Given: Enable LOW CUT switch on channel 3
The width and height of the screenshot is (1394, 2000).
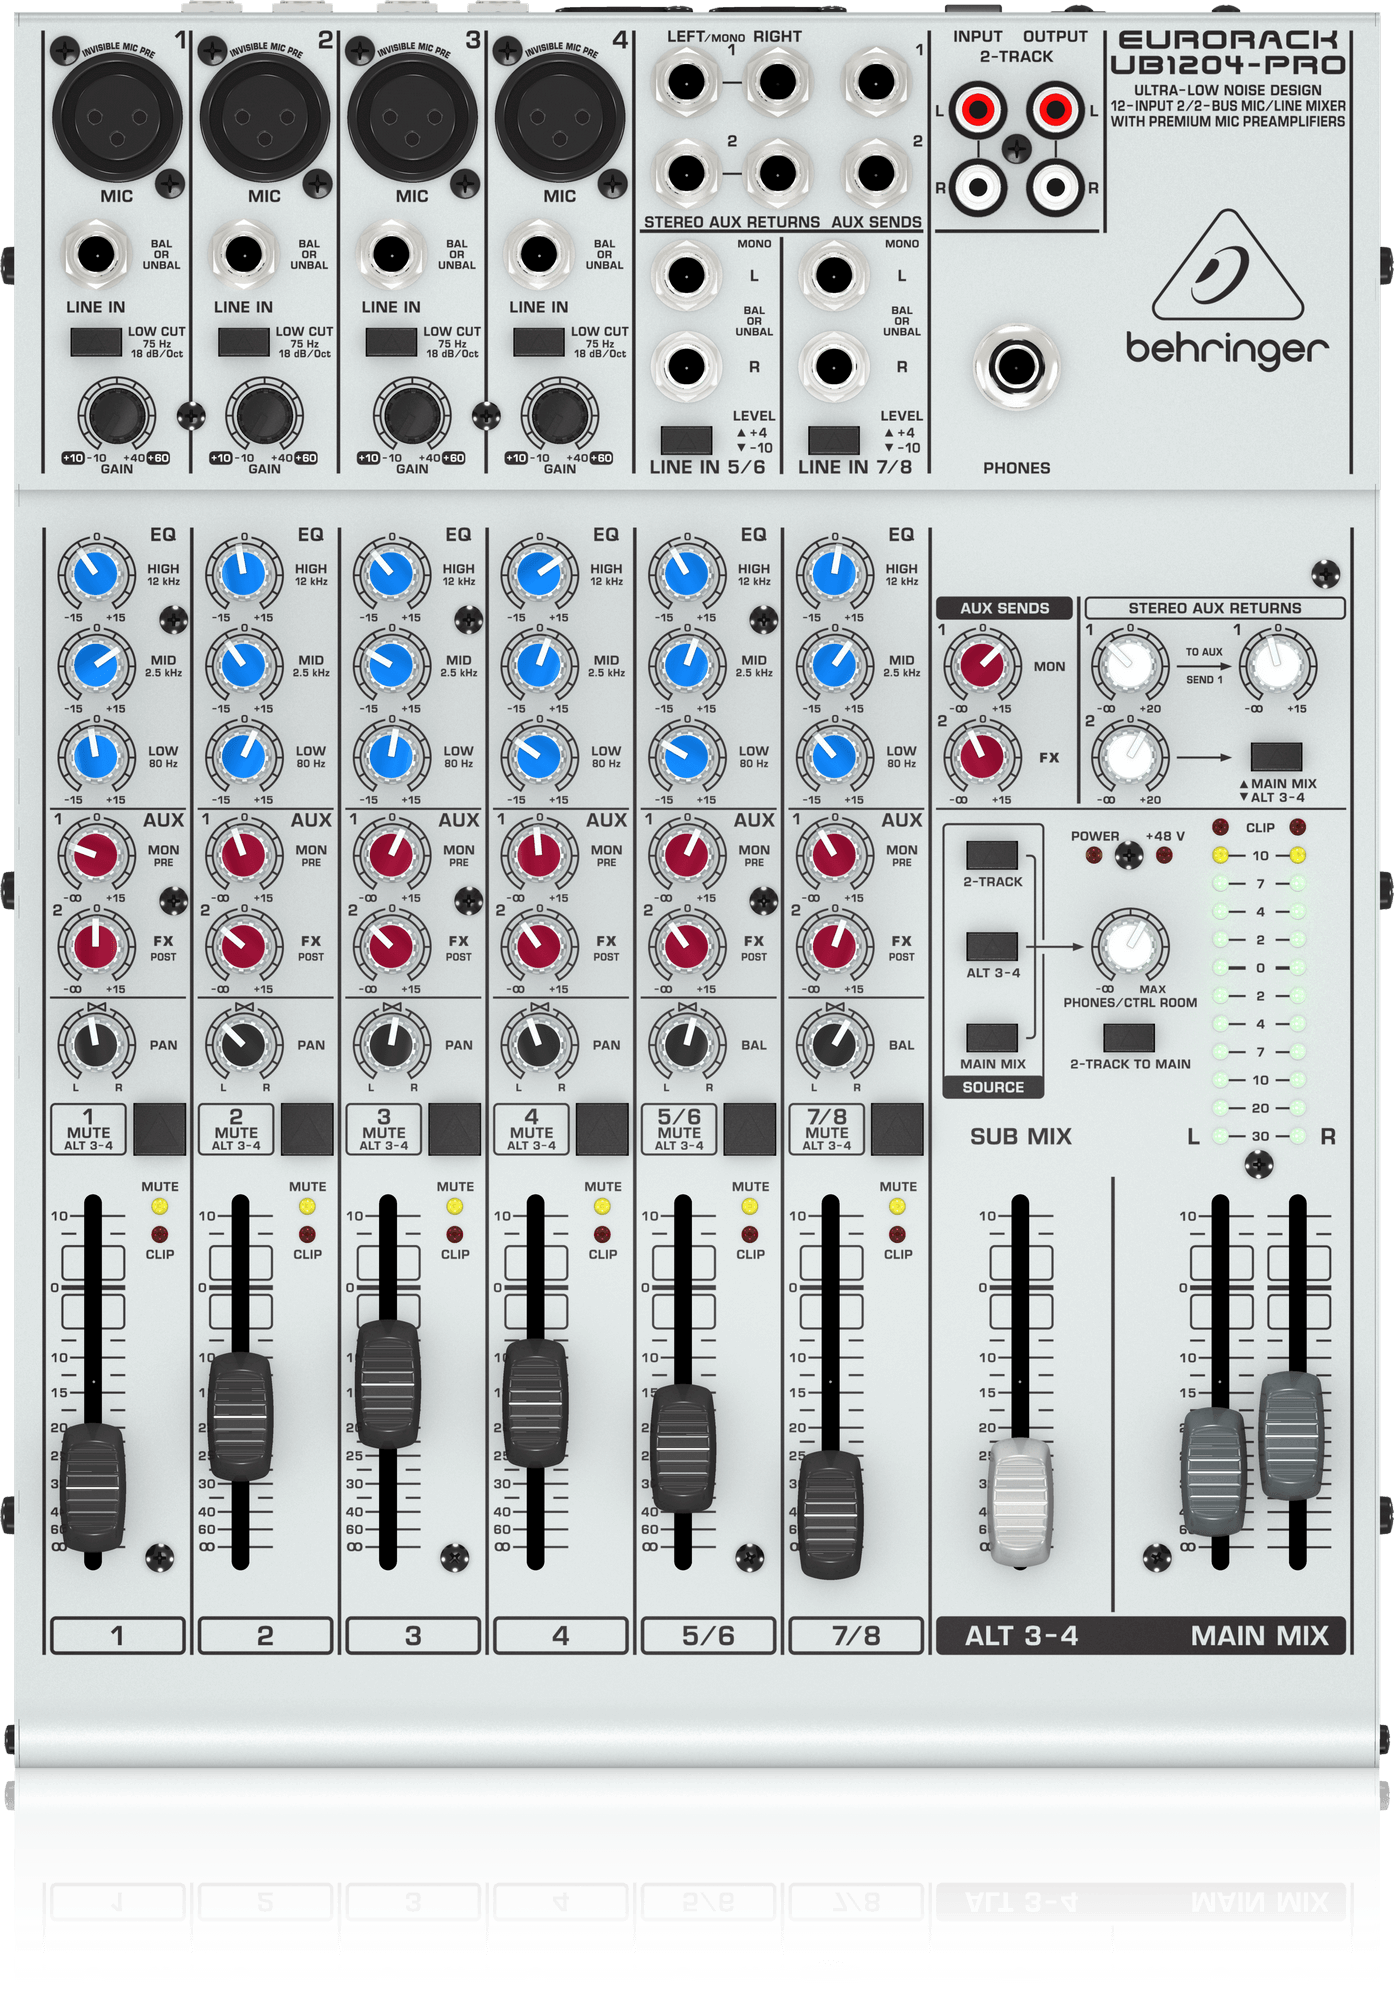Looking at the screenshot, I should click(x=391, y=342).
